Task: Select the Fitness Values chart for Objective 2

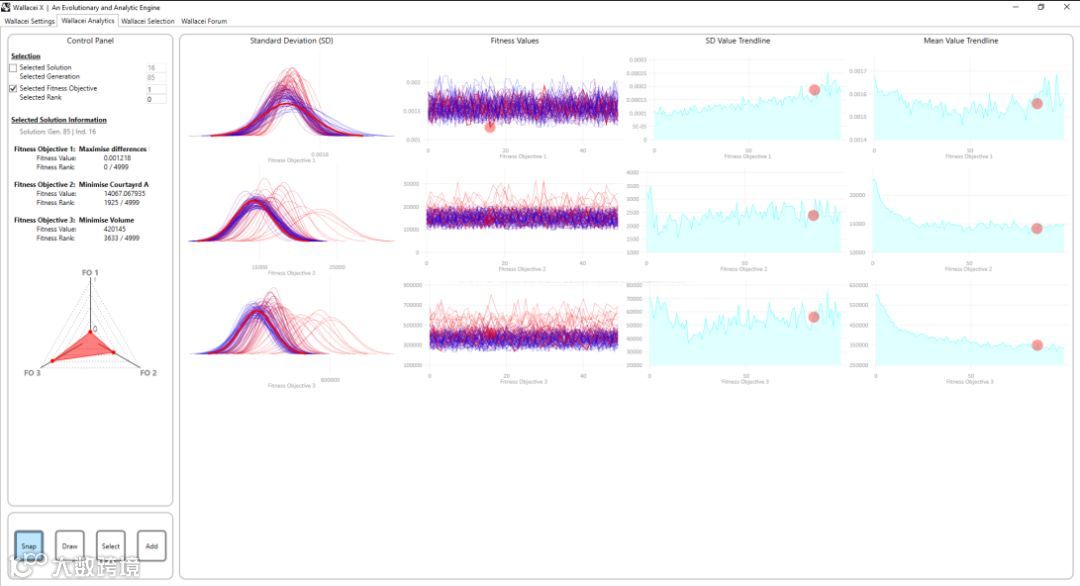Action: 513,220
